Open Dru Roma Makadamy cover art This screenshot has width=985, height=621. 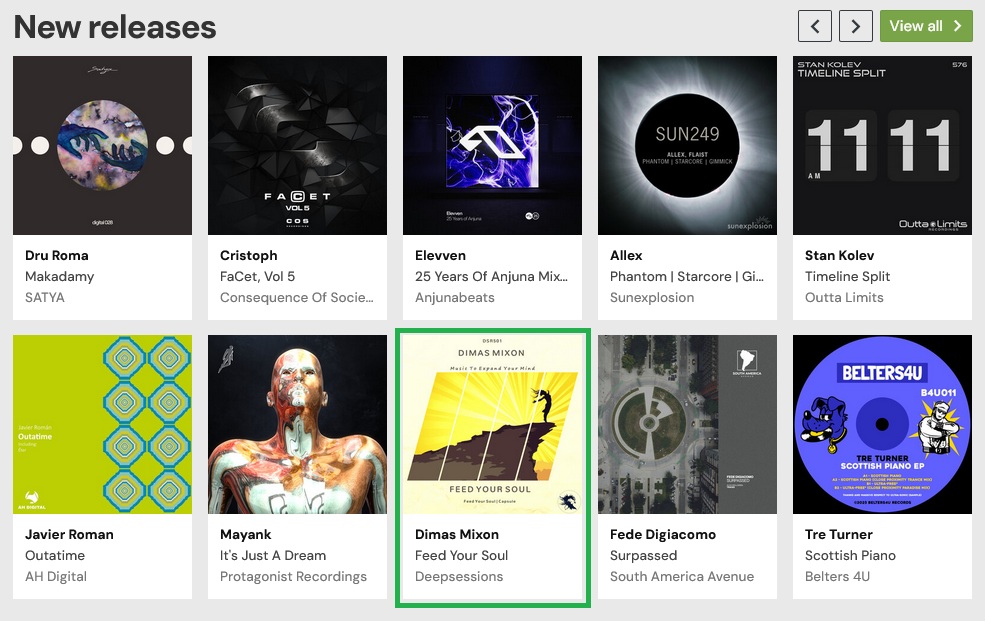pyautogui.click(x=102, y=146)
